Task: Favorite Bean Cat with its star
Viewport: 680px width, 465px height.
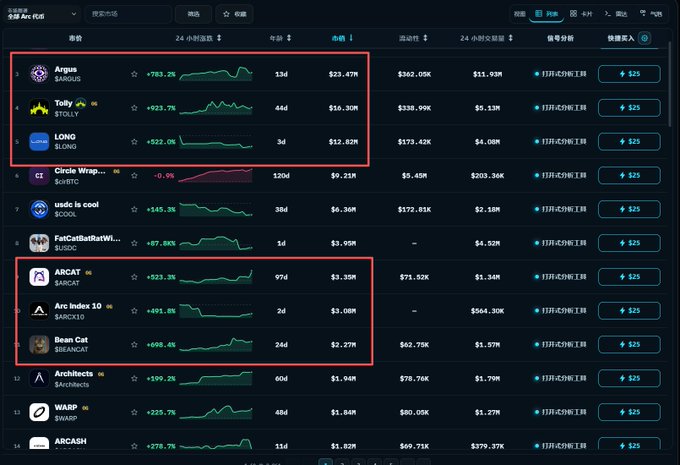Action: [x=134, y=345]
